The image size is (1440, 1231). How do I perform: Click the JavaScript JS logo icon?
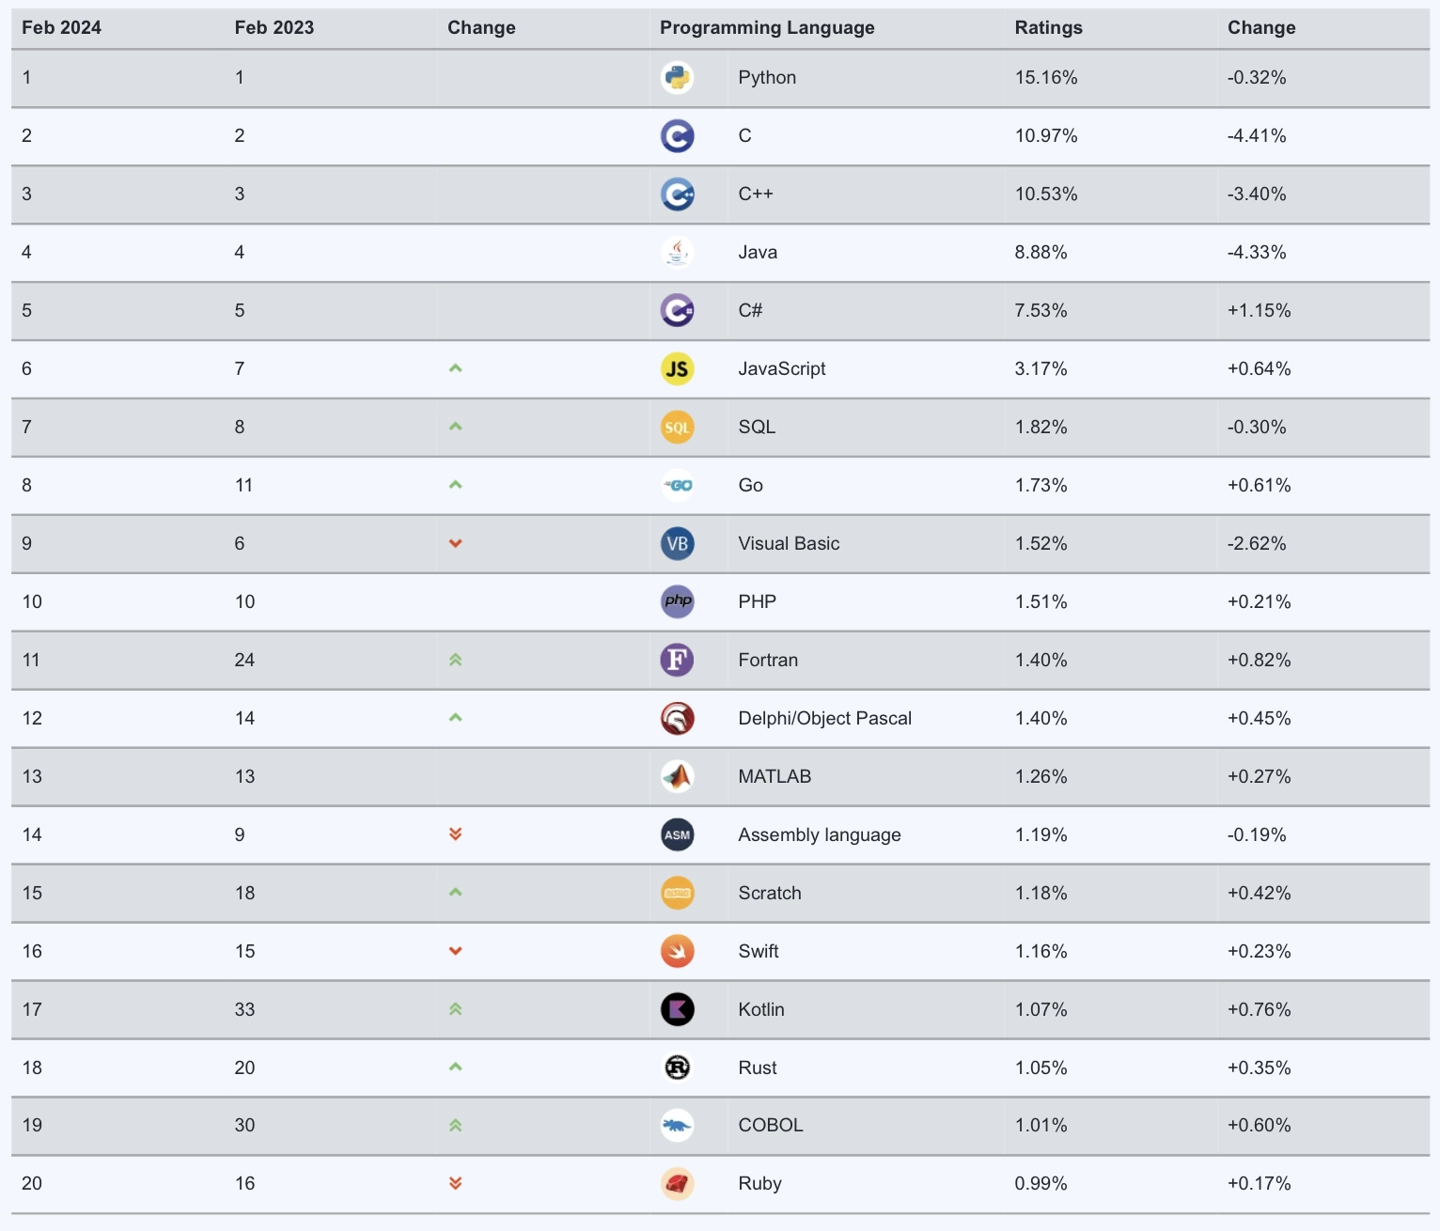677,369
